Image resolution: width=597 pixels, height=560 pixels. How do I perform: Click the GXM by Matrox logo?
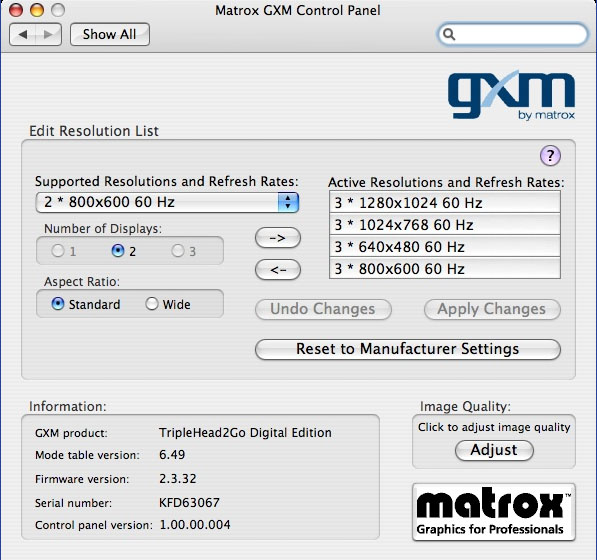511,95
